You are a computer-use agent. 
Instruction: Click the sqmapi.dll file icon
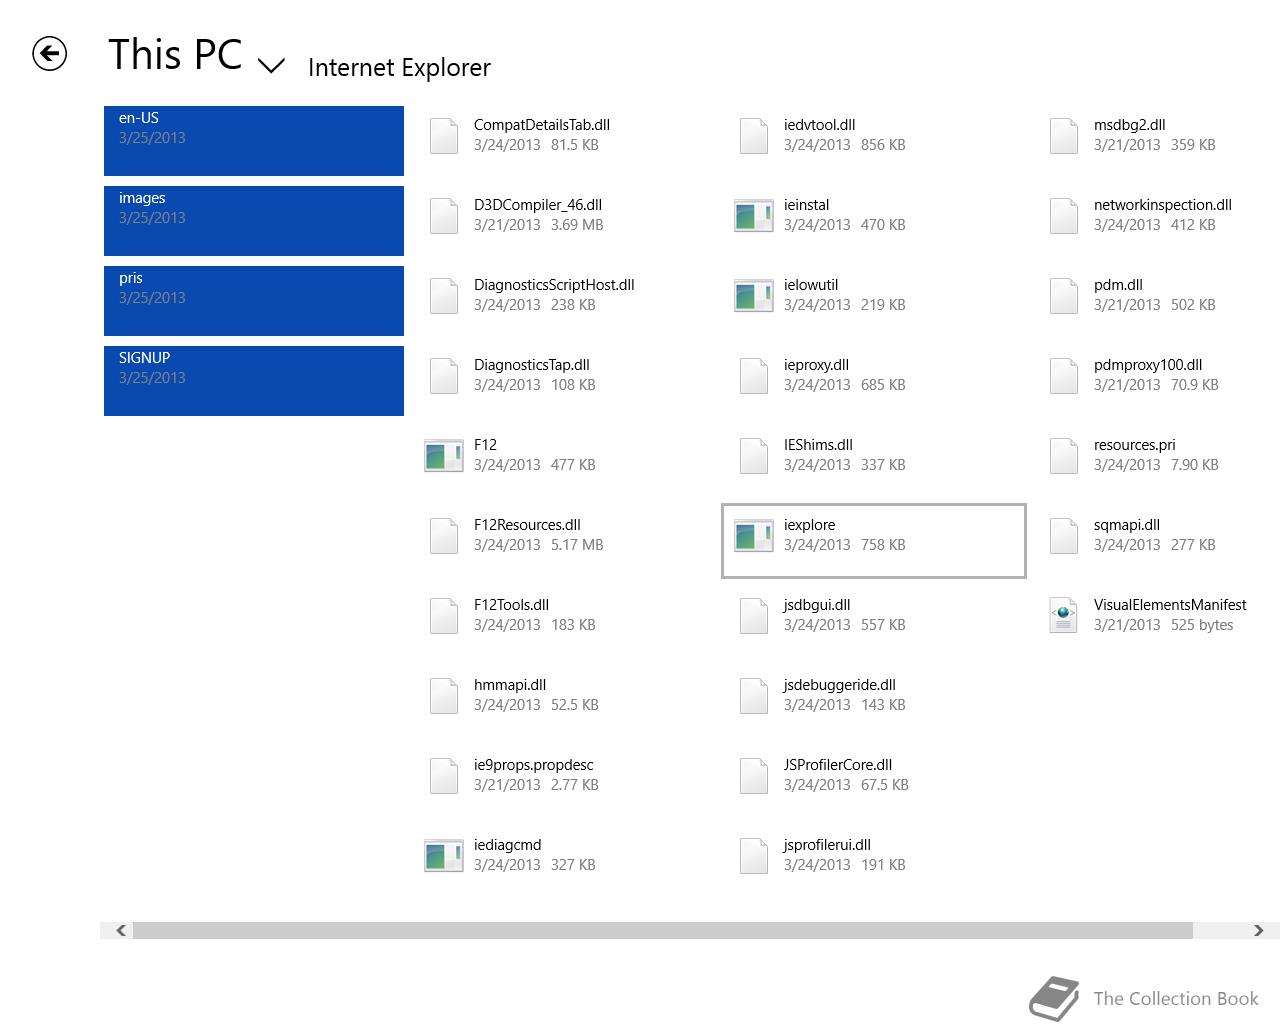point(1064,536)
